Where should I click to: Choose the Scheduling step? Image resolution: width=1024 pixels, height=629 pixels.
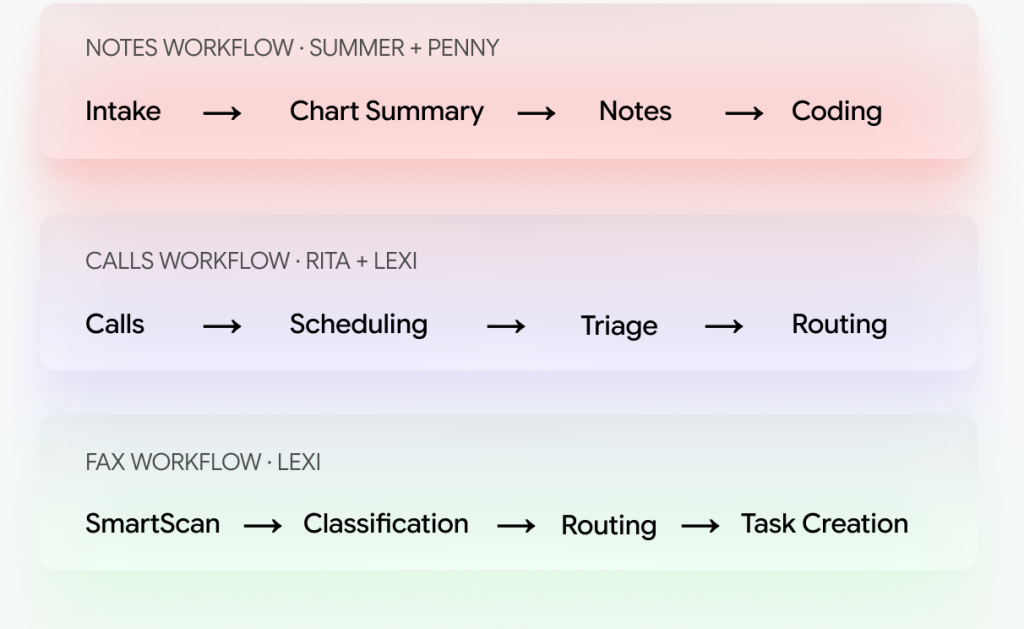(358, 324)
